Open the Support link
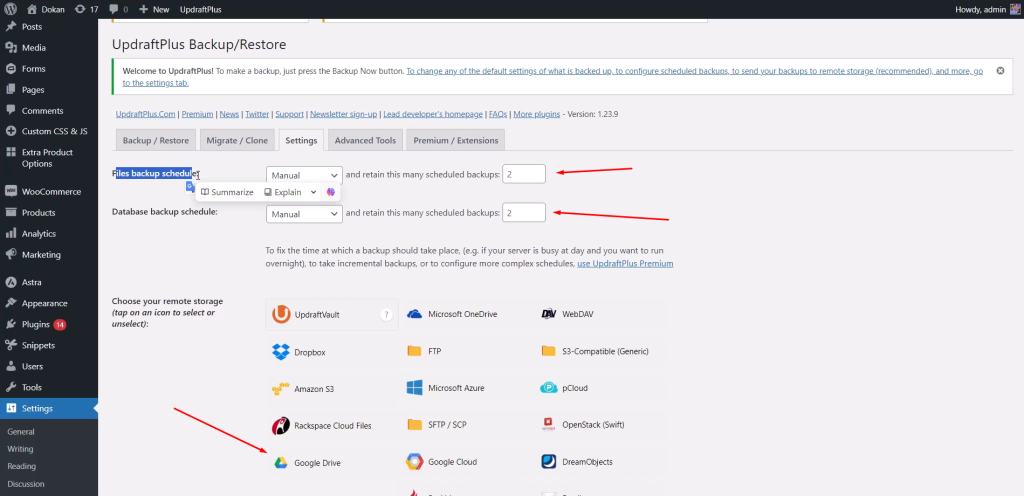This screenshot has height=496, width=1024. (289, 114)
